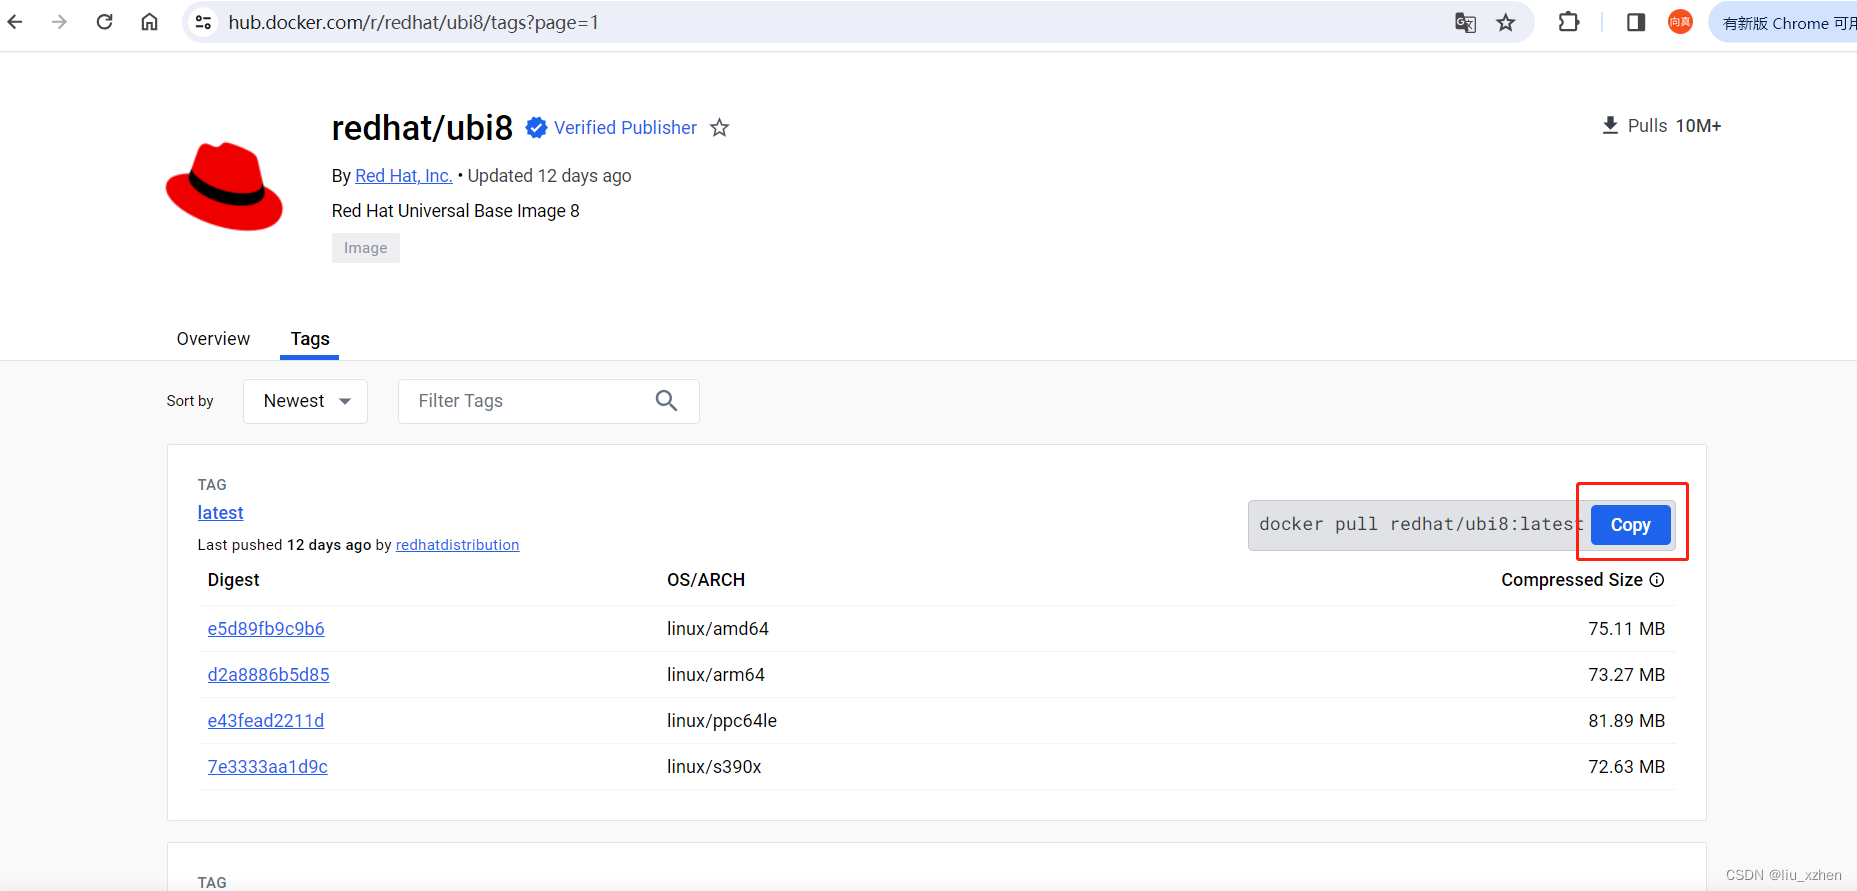Reload the Docker Hub page
The image size is (1857, 891).
pyautogui.click(x=105, y=22)
